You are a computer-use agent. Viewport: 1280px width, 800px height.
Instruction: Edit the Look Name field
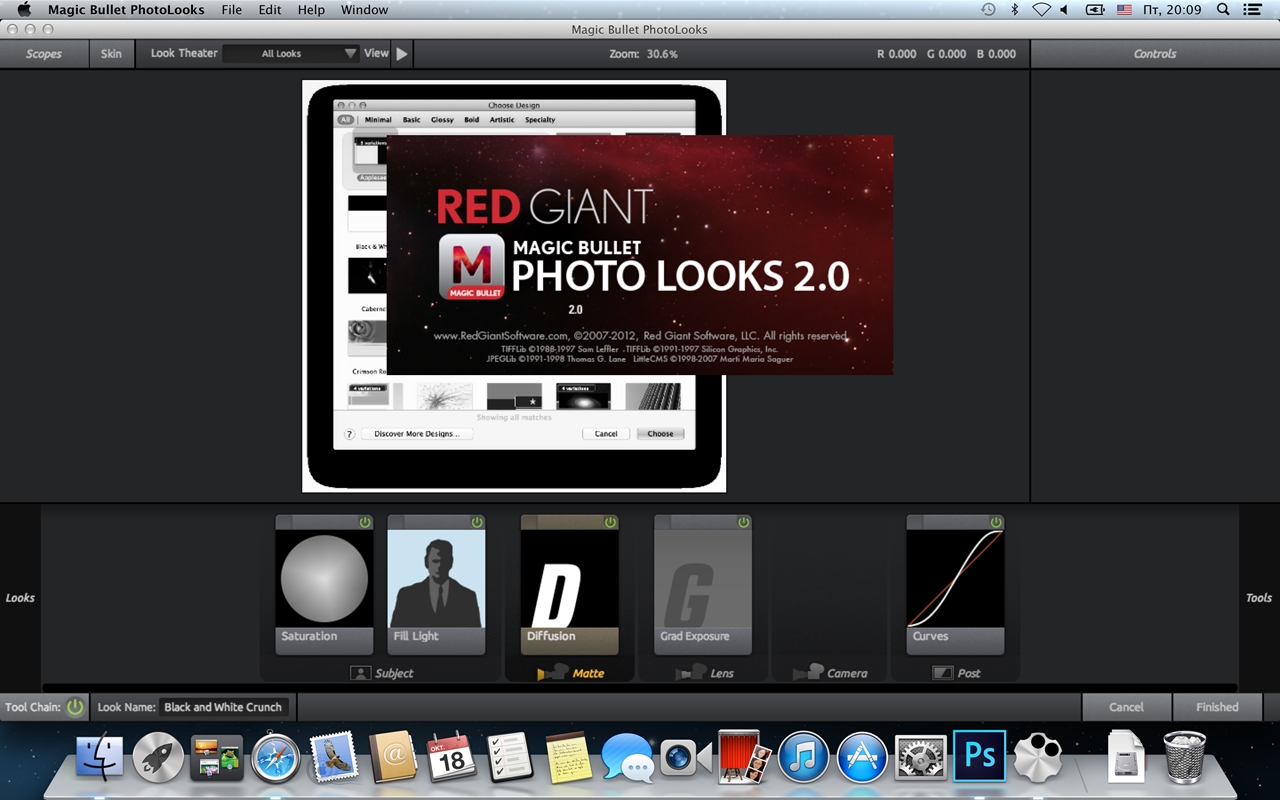(x=223, y=707)
